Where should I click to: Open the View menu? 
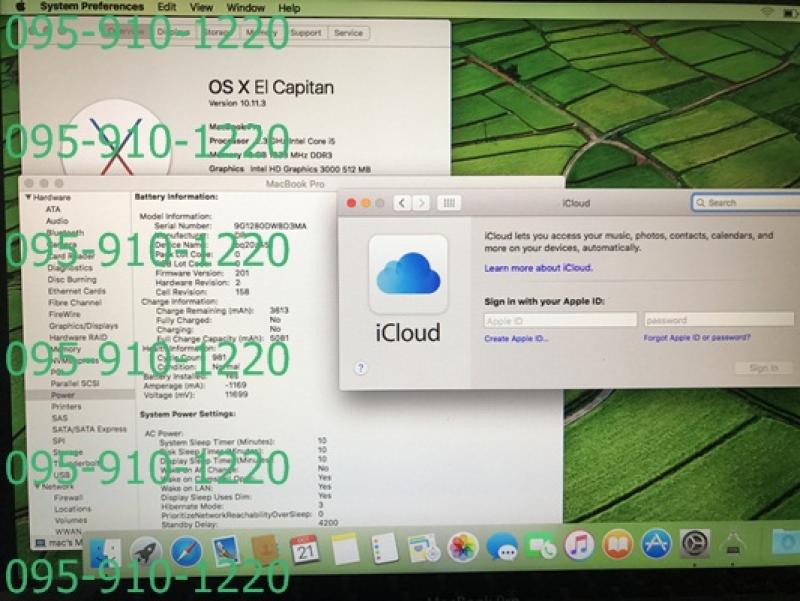click(x=202, y=7)
